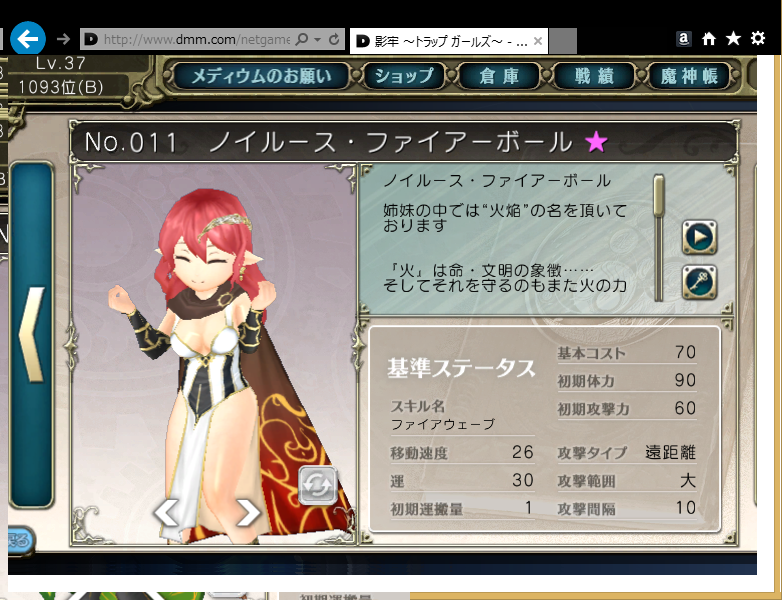782x600 pixels.
Task: Click the Amazon toolbar icon
Action: tap(684, 39)
